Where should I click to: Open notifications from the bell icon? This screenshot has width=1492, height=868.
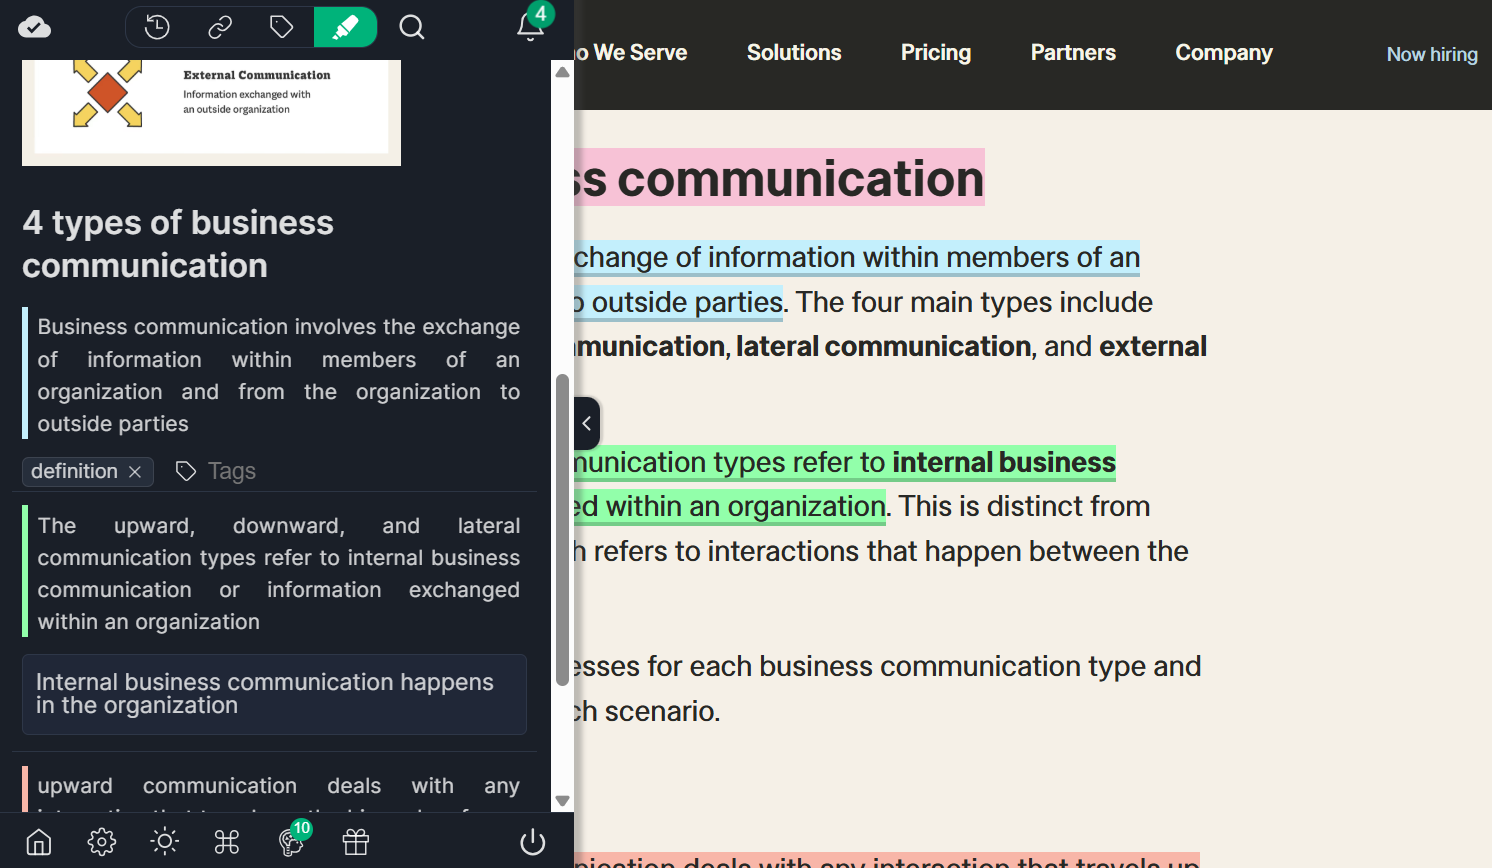tap(530, 28)
